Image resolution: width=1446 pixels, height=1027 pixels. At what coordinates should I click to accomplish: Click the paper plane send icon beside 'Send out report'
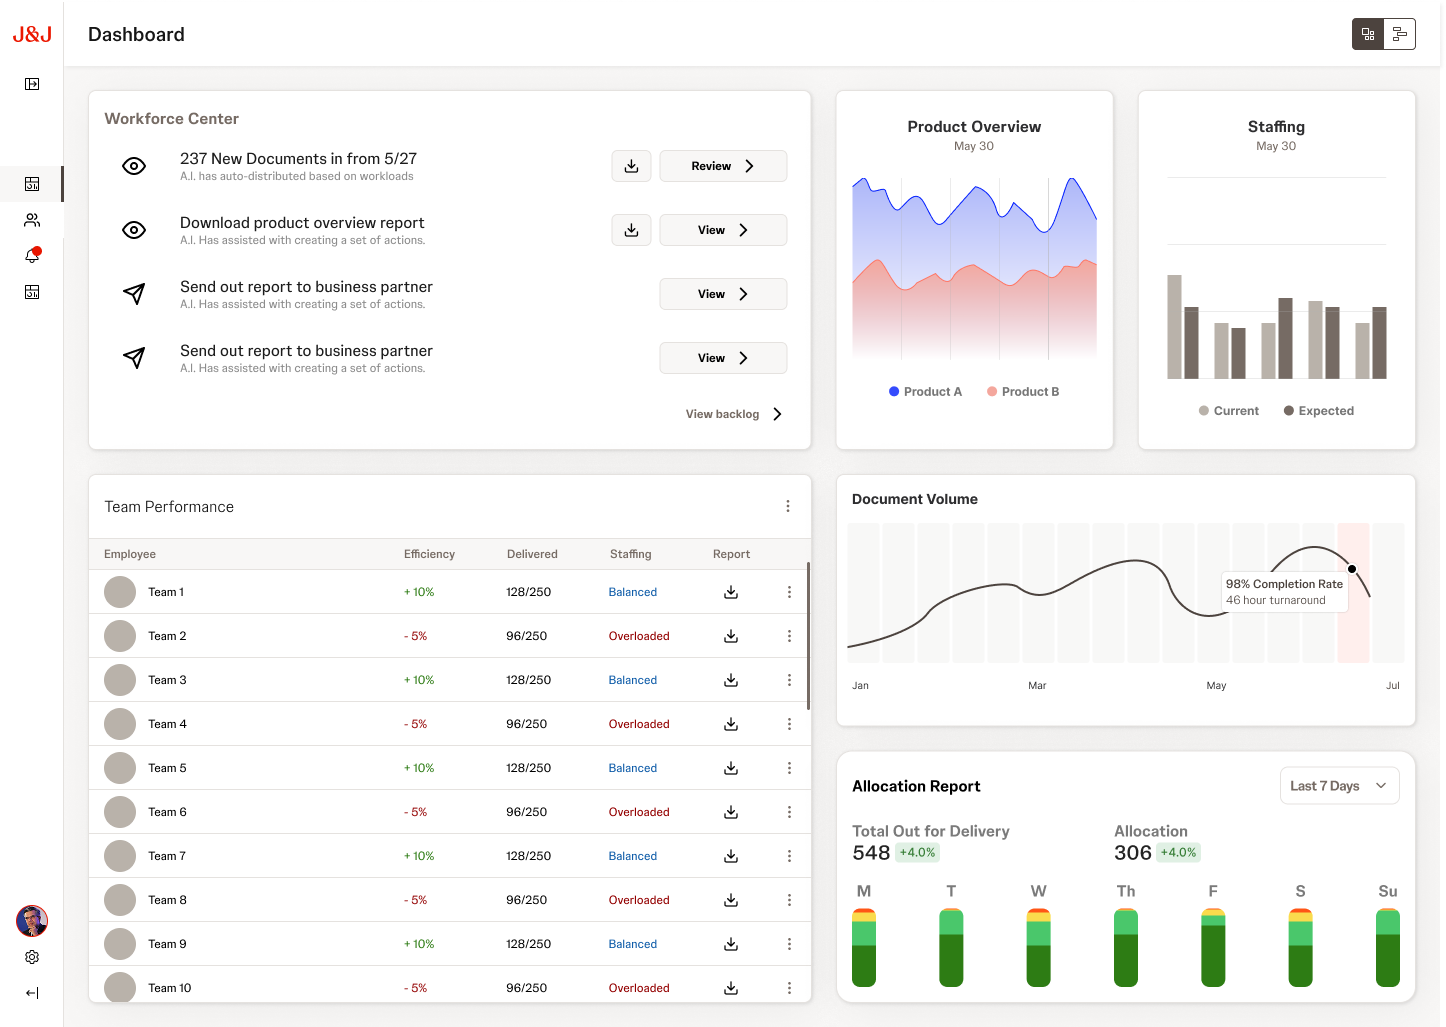134,294
